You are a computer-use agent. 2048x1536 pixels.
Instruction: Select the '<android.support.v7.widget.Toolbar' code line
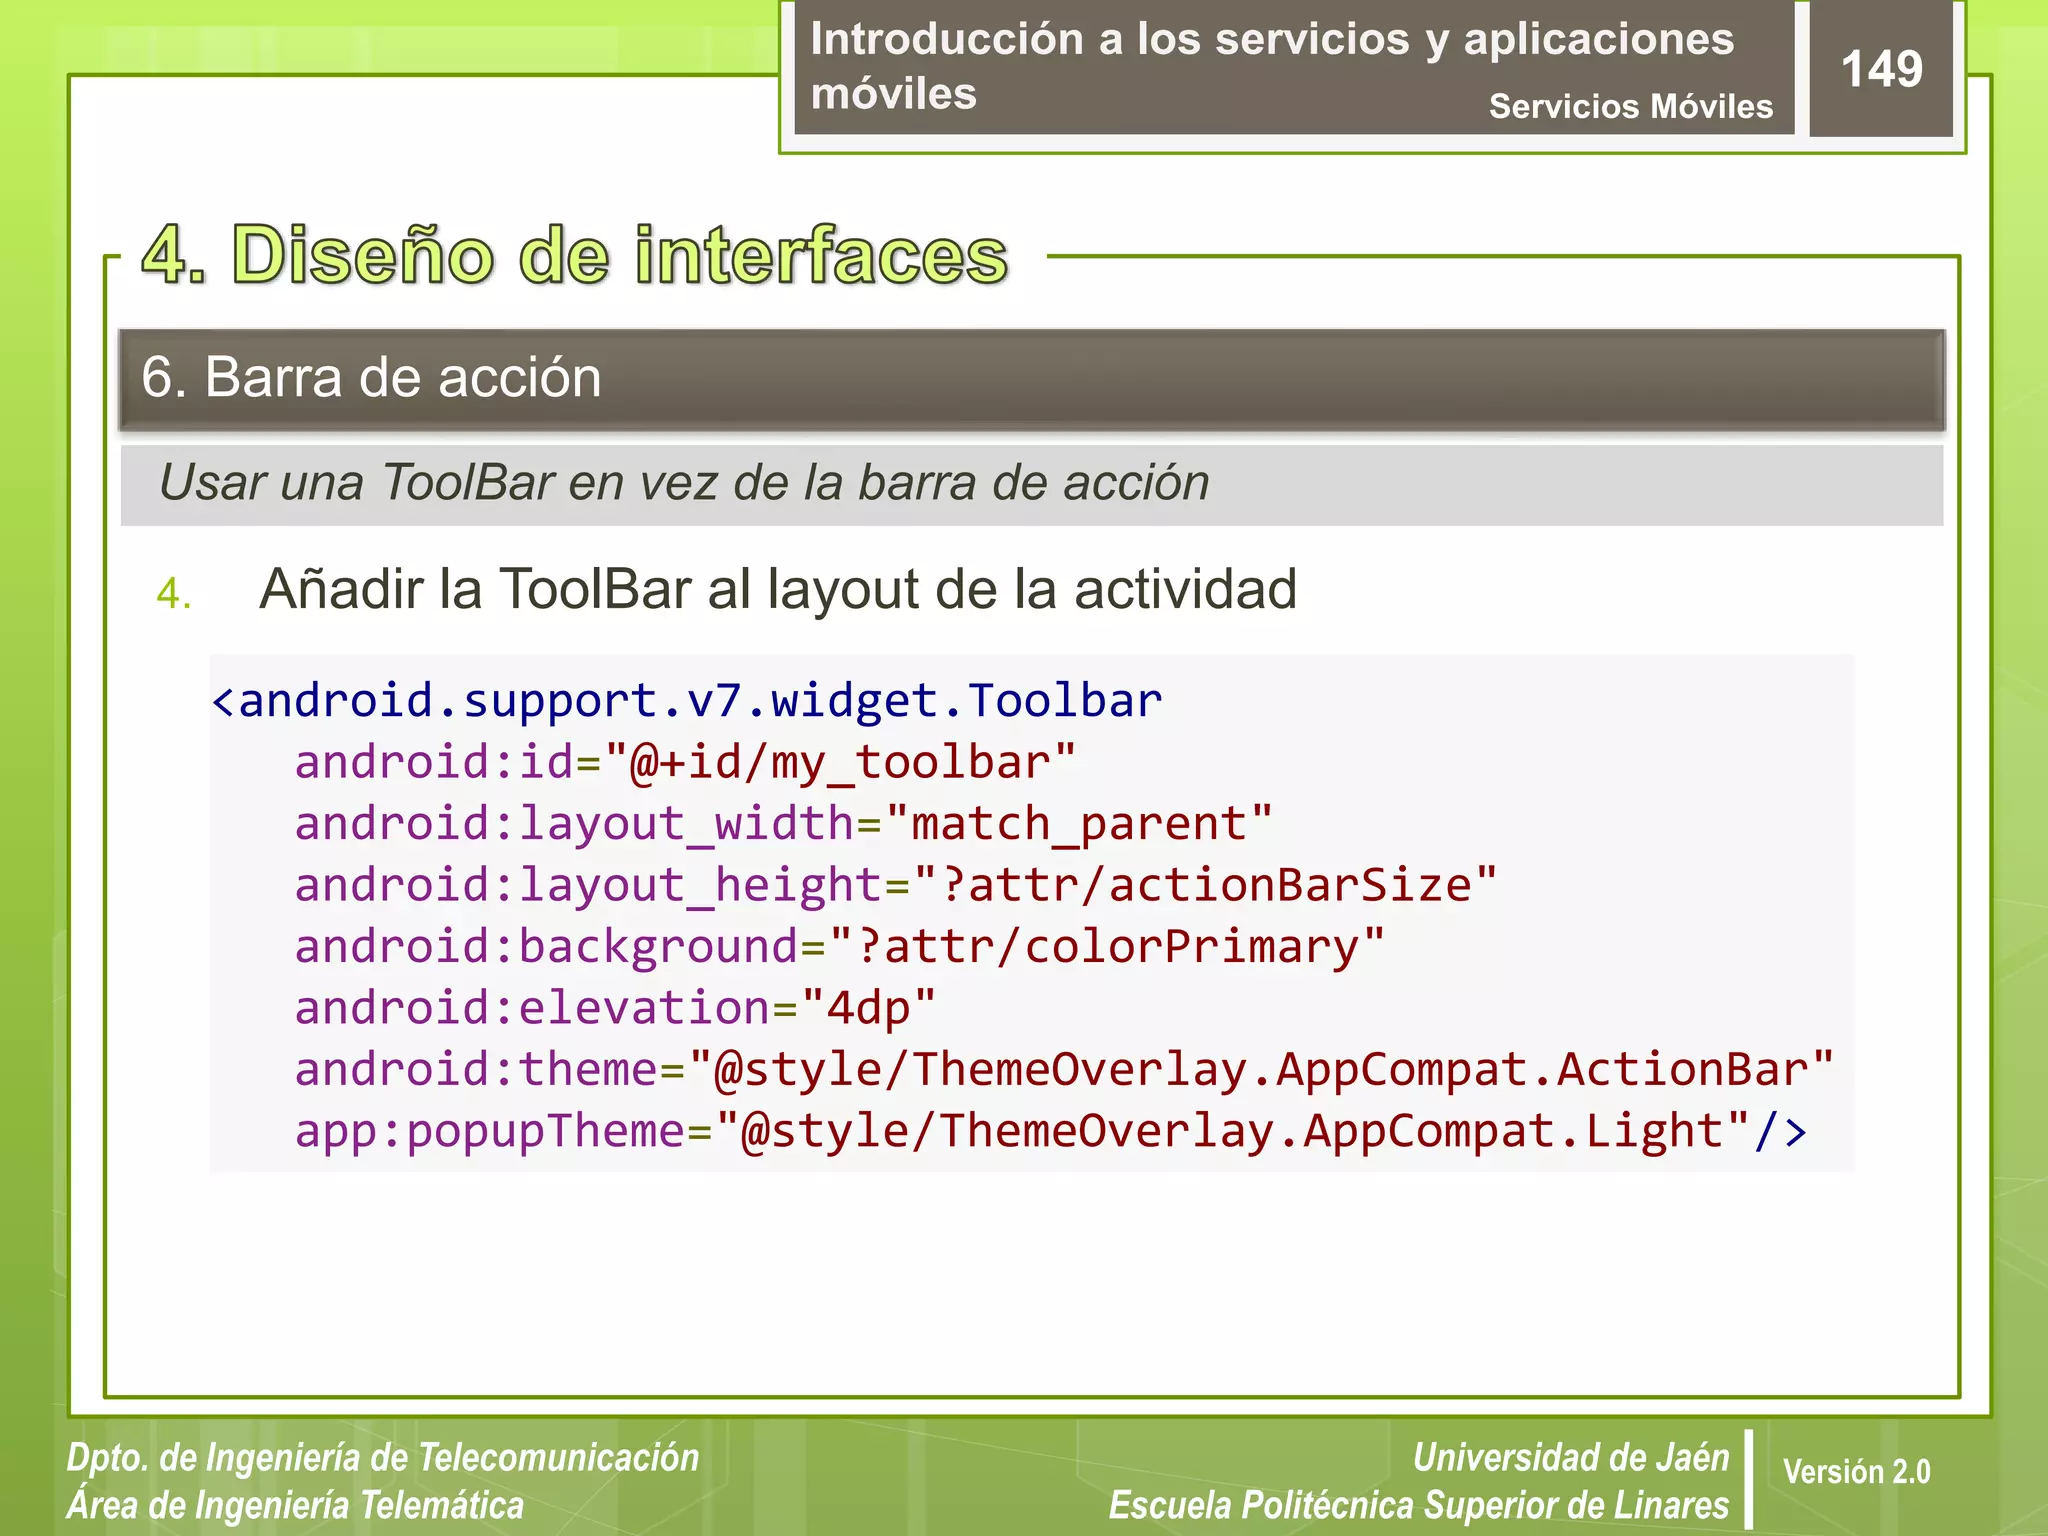687,700
